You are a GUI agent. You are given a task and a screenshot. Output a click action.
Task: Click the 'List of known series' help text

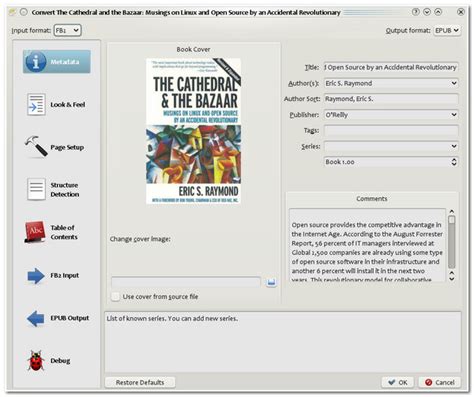pyautogui.click(x=172, y=318)
